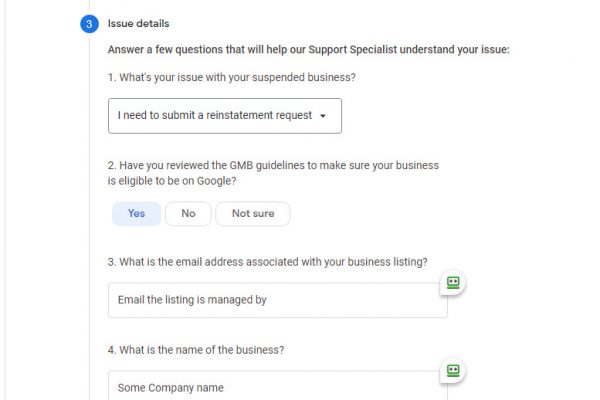Image resolution: width=600 pixels, height=400 pixels.
Task: Click the green icon beside business name field
Action: pyautogui.click(x=452, y=371)
